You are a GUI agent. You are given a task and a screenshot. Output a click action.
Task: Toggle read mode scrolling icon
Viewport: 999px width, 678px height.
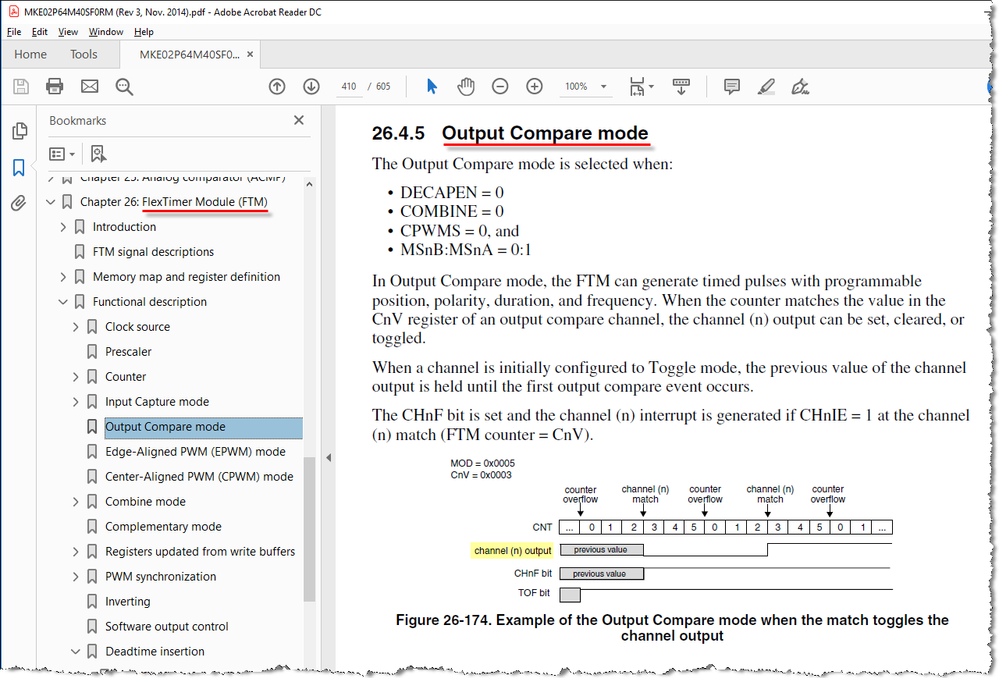pyautogui.click(x=681, y=87)
